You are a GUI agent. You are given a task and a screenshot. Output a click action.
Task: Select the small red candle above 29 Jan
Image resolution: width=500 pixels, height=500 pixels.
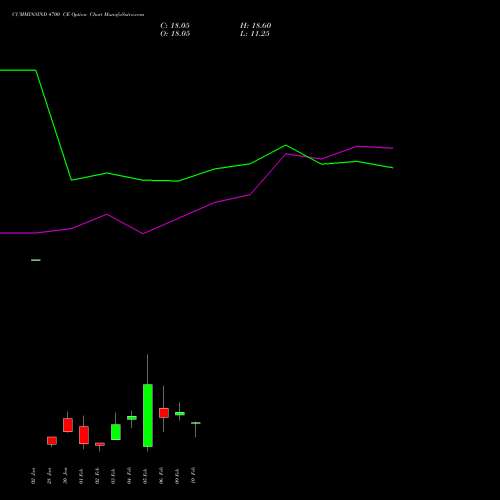coord(52,440)
